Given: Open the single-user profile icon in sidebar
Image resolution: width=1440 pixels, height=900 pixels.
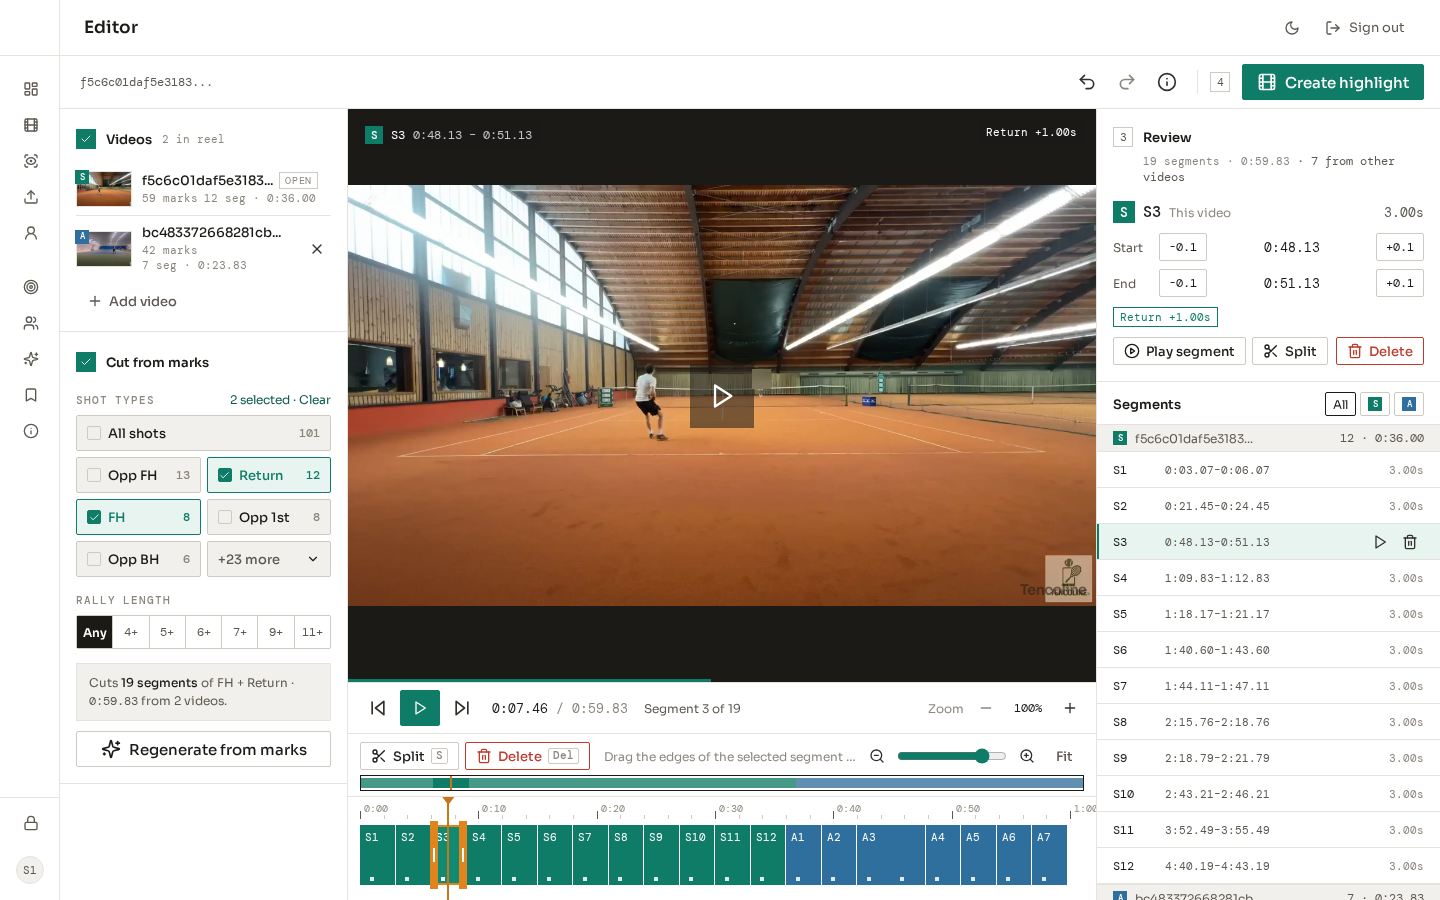Looking at the screenshot, I should (31, 233).
